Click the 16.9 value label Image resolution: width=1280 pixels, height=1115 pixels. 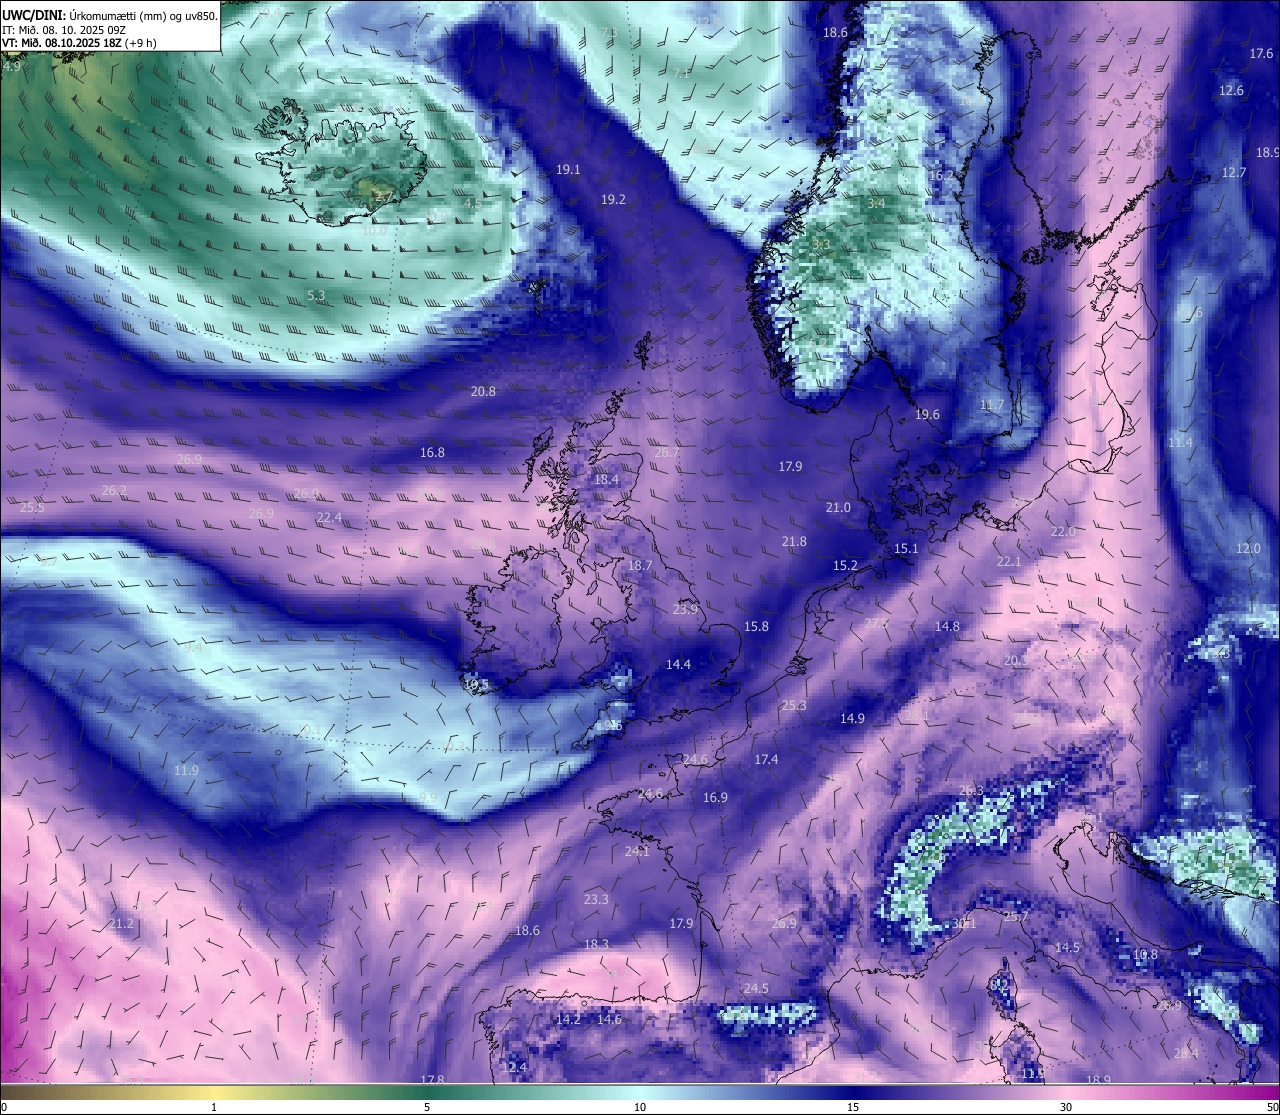tap(715, 798)
